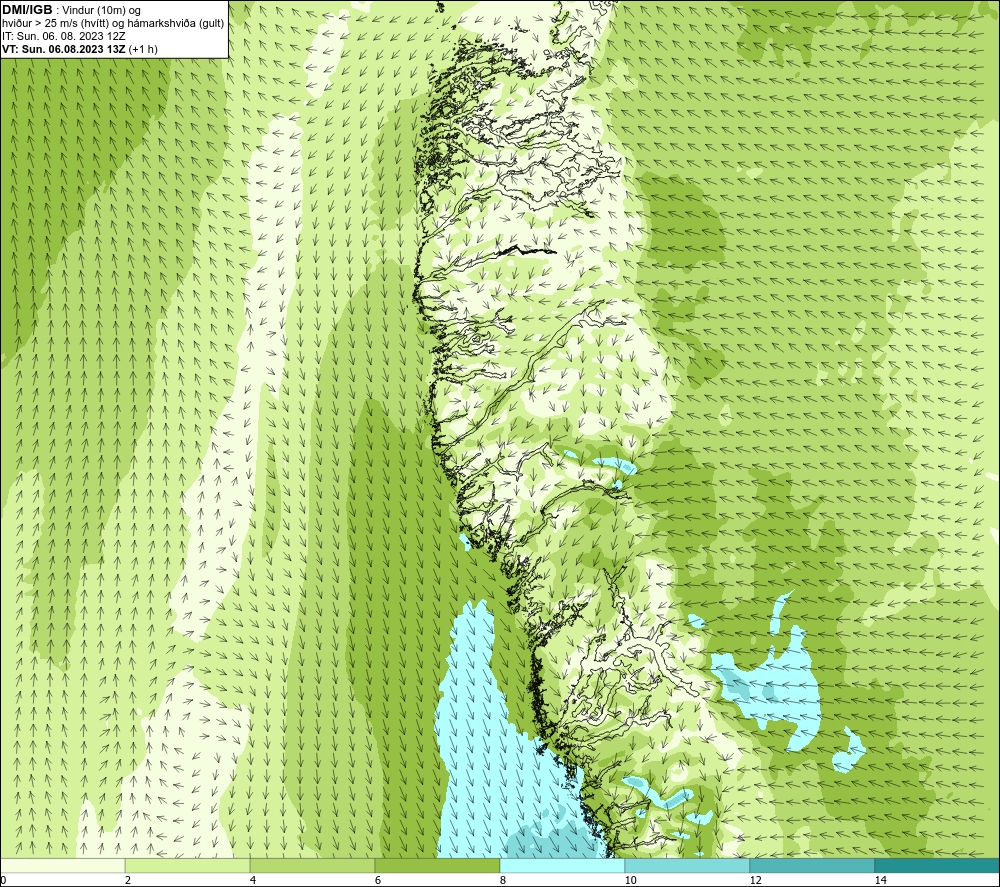Click the 8-10 m/s light cyan swatch
Screen dimensions: 1000x887
click(562, 865)
